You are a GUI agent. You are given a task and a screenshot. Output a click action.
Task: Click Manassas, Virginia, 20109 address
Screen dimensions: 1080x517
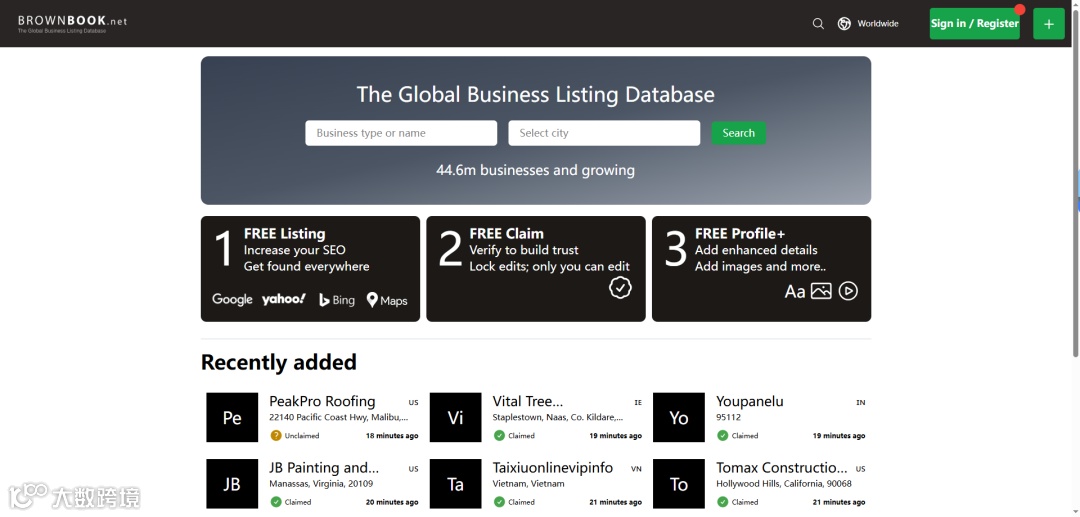321,483
